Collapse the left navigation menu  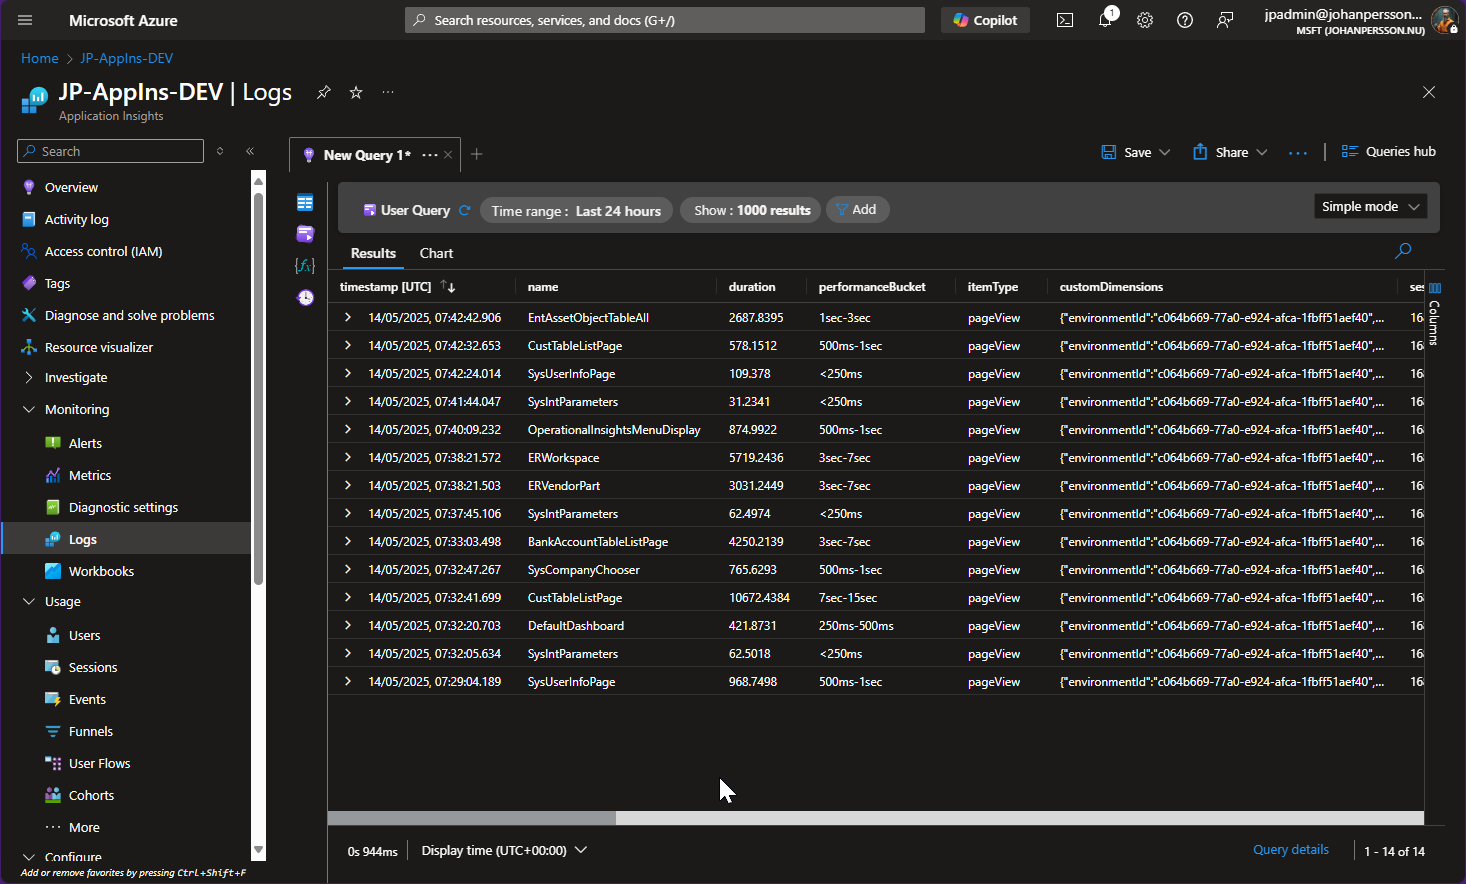[x=250, y=151]
